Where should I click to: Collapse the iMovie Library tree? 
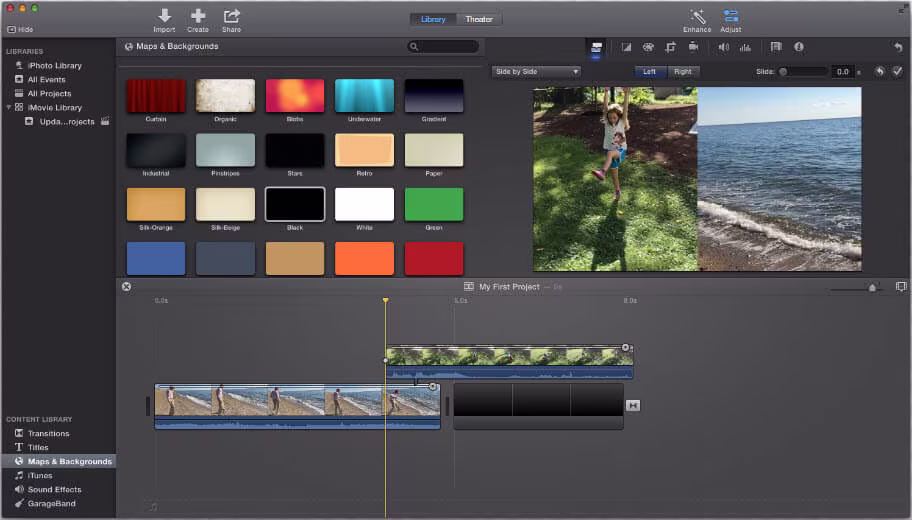[9, 108]
